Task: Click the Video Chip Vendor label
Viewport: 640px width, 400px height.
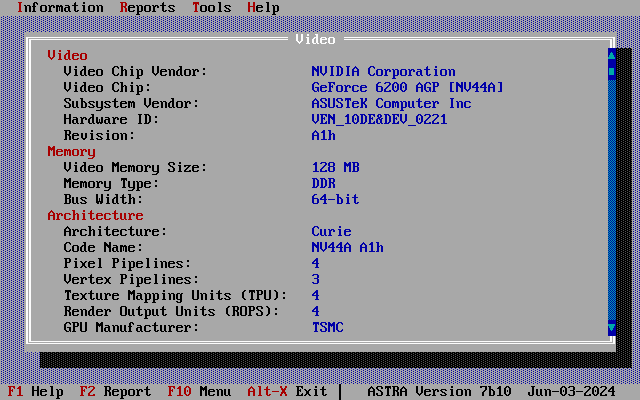Action: click(x=135, y=71)
